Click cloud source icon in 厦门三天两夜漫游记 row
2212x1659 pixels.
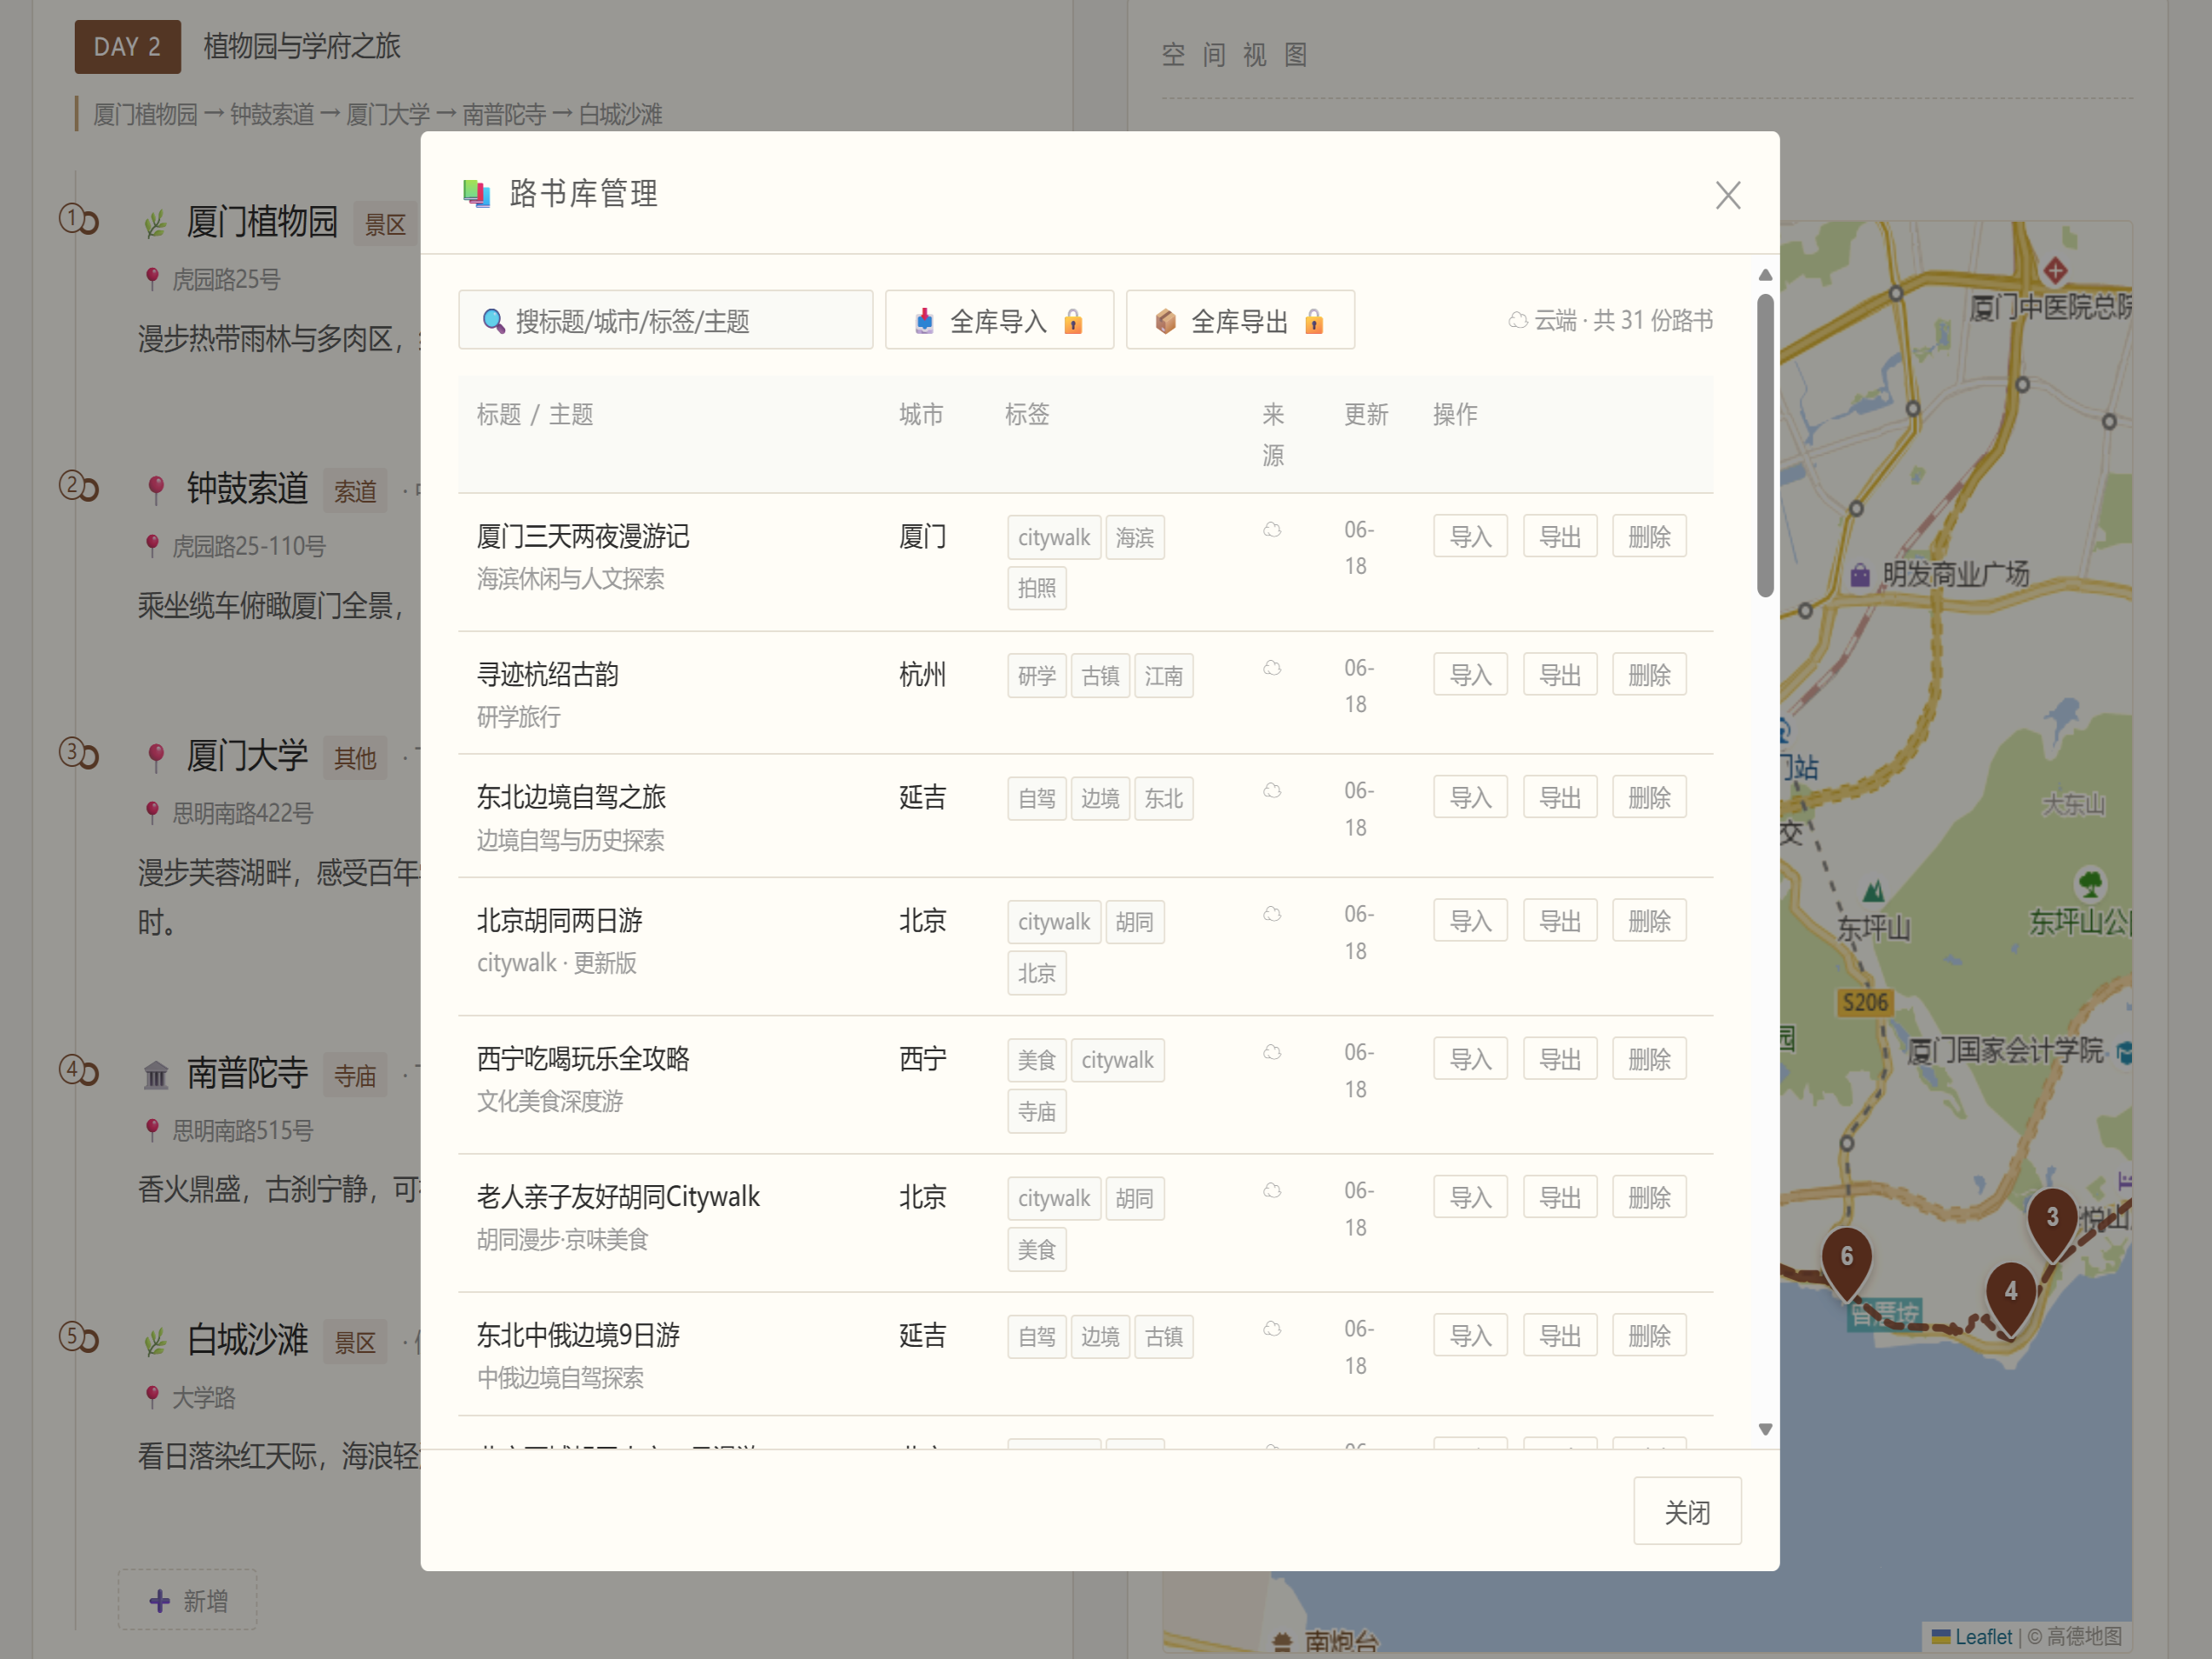pos(1272,530)
